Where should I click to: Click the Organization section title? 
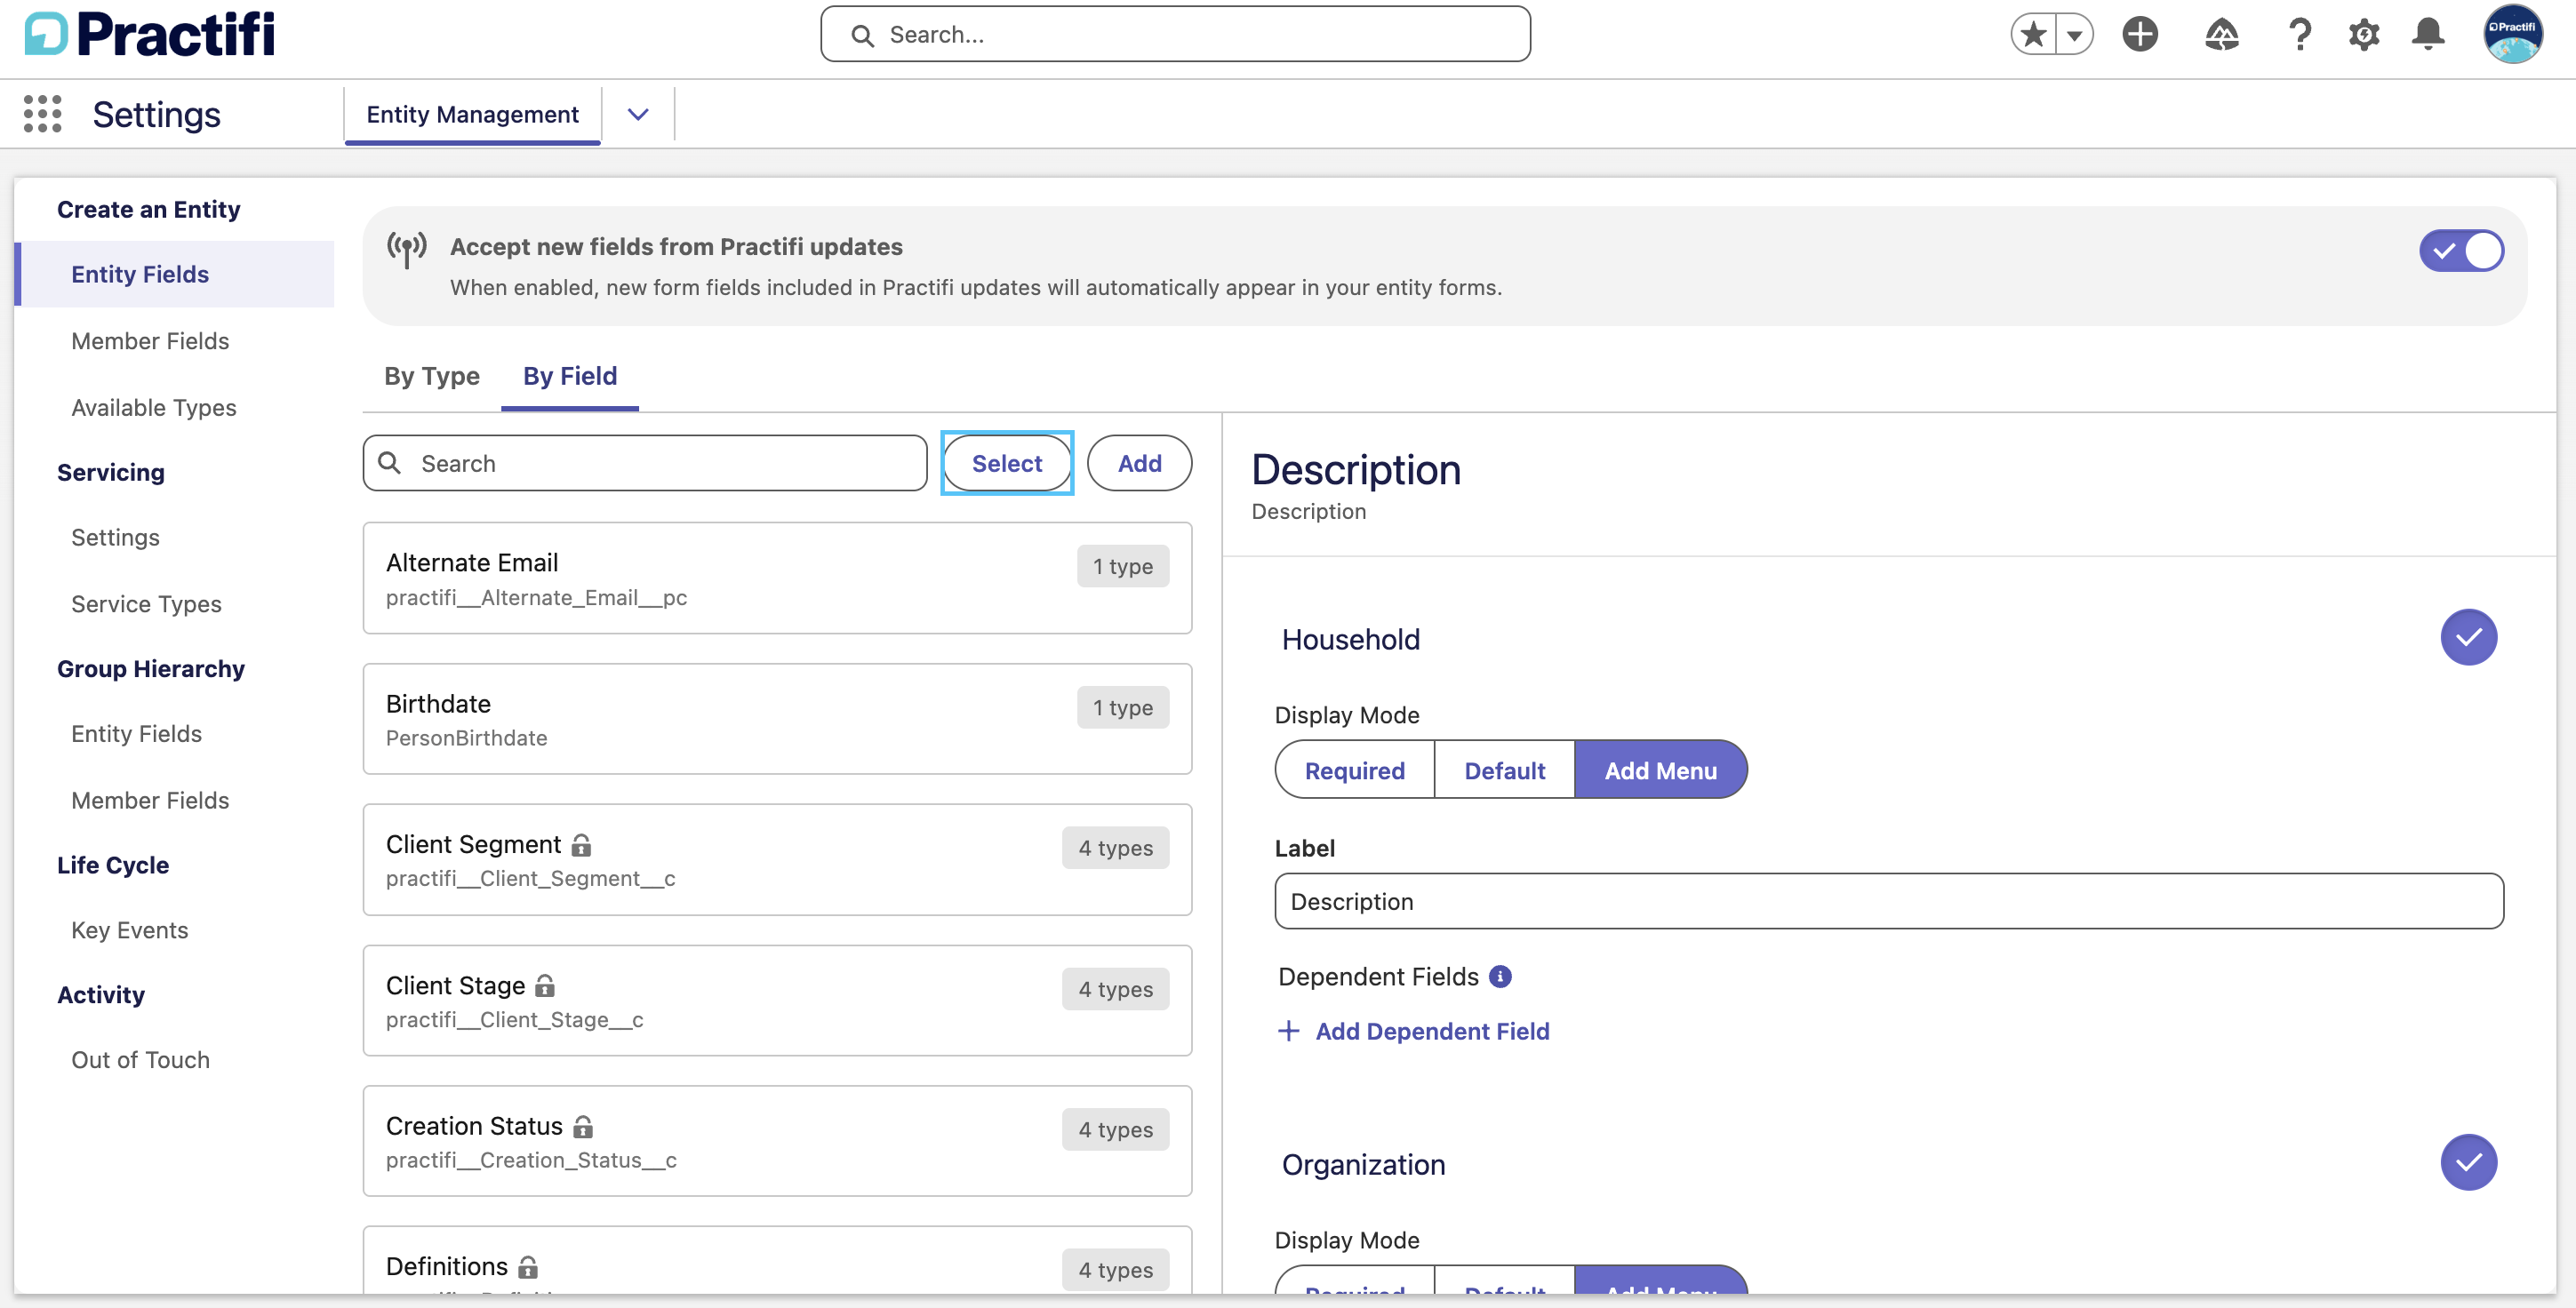click(x=1363, y=1164)
